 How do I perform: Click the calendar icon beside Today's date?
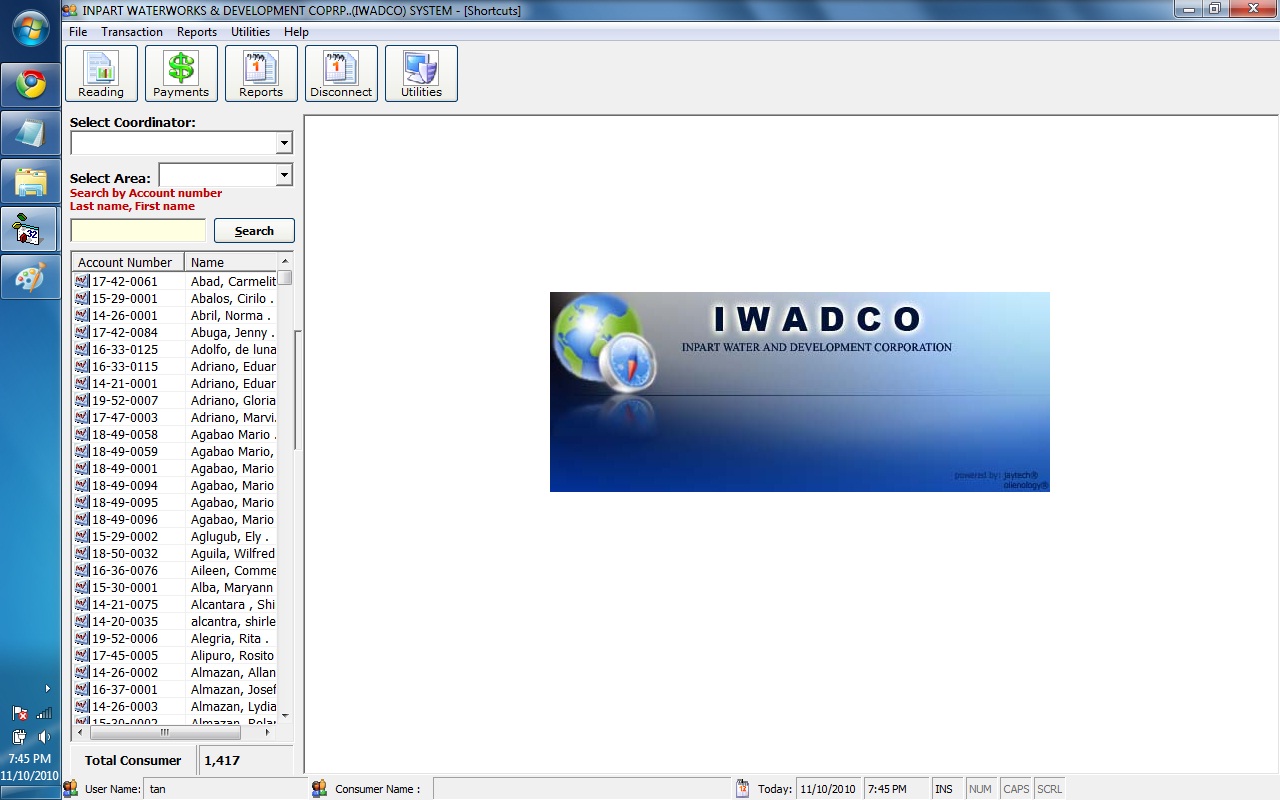click(741, 789)
